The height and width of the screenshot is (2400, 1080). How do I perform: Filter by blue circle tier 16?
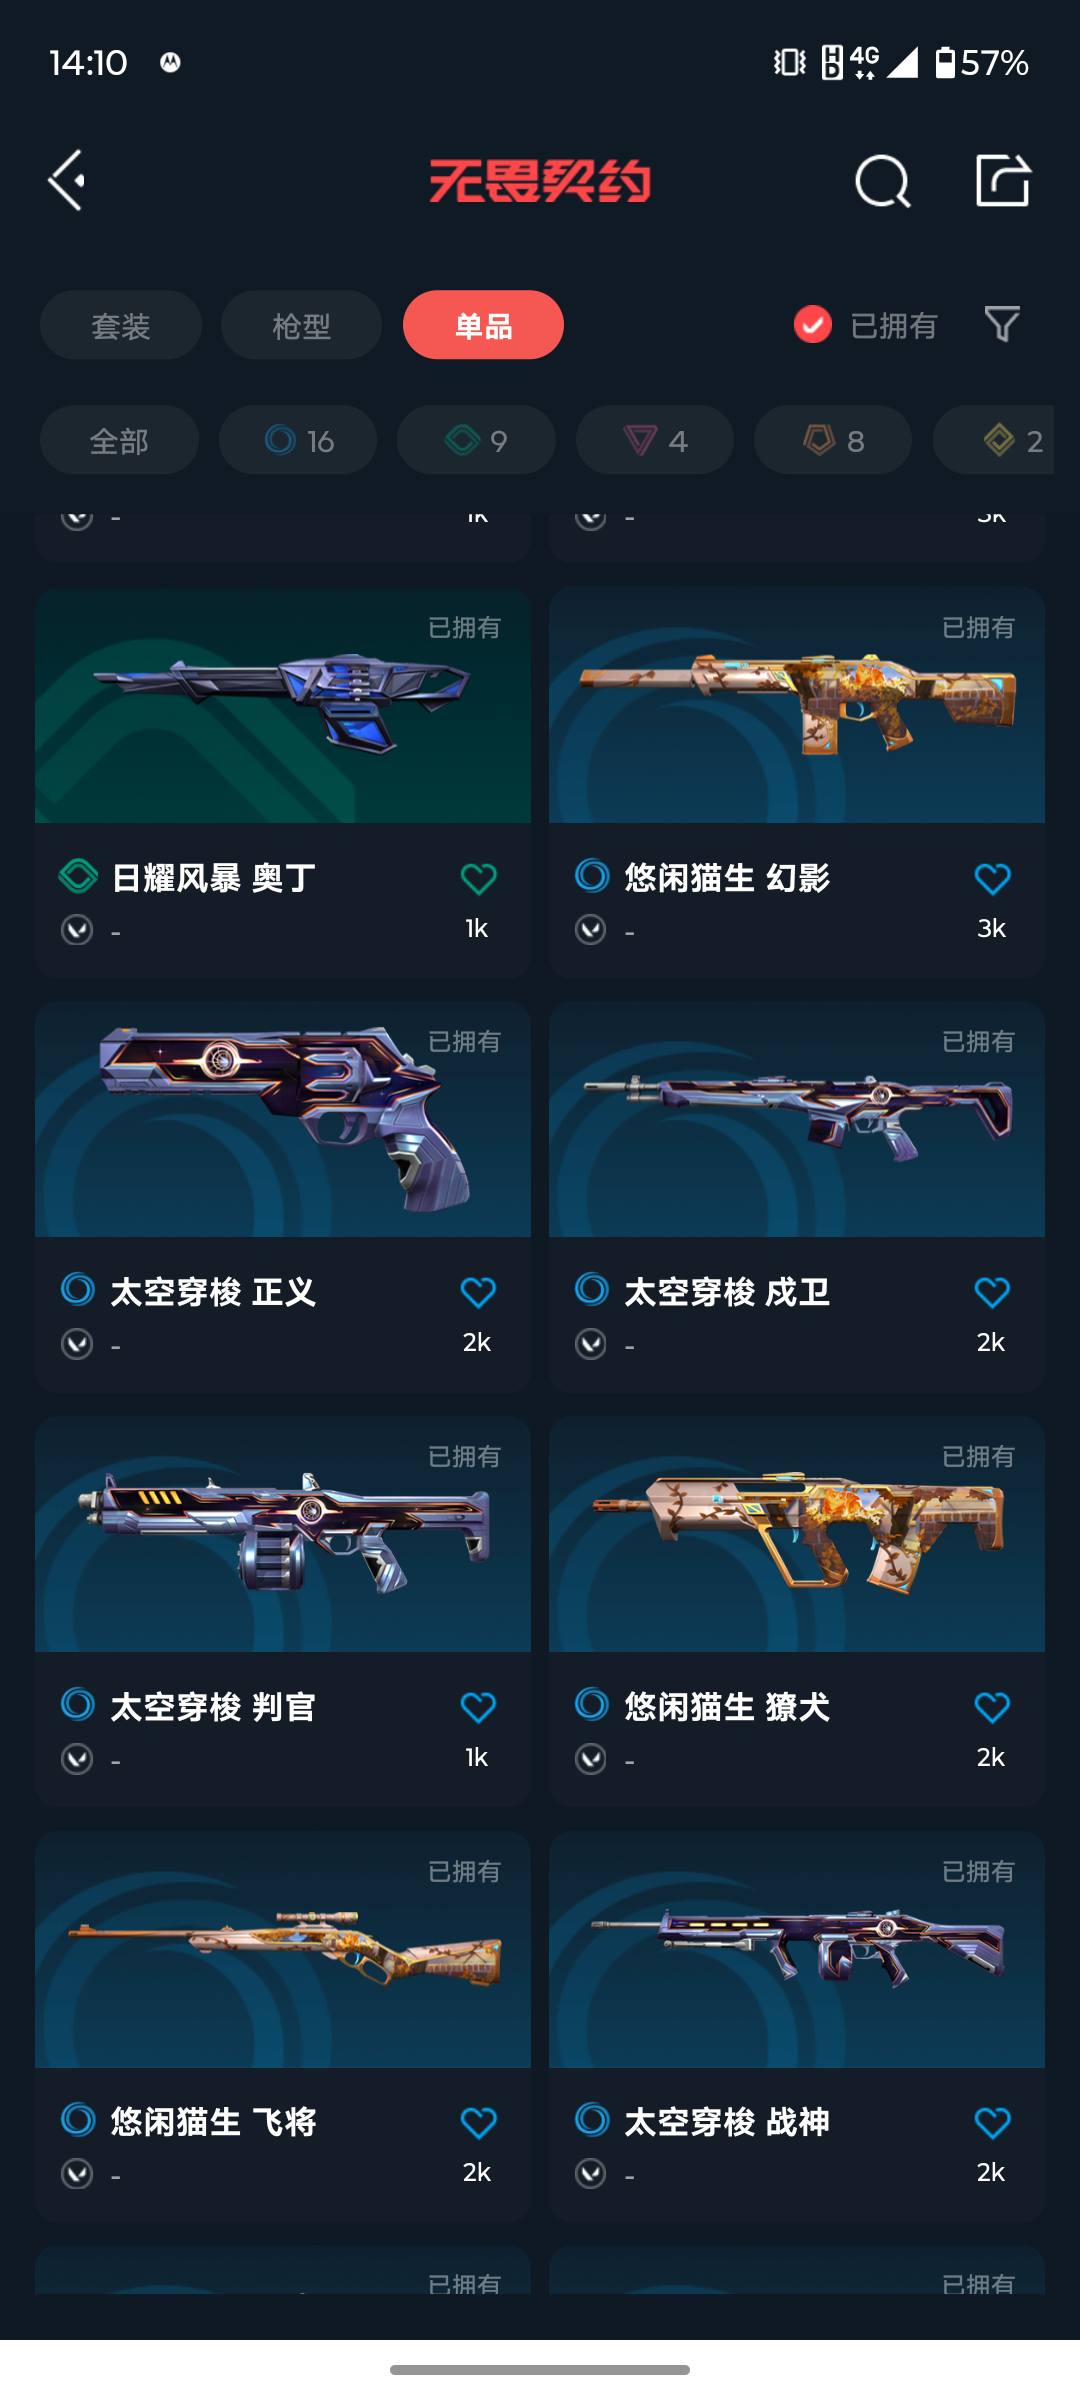[298, 440]
